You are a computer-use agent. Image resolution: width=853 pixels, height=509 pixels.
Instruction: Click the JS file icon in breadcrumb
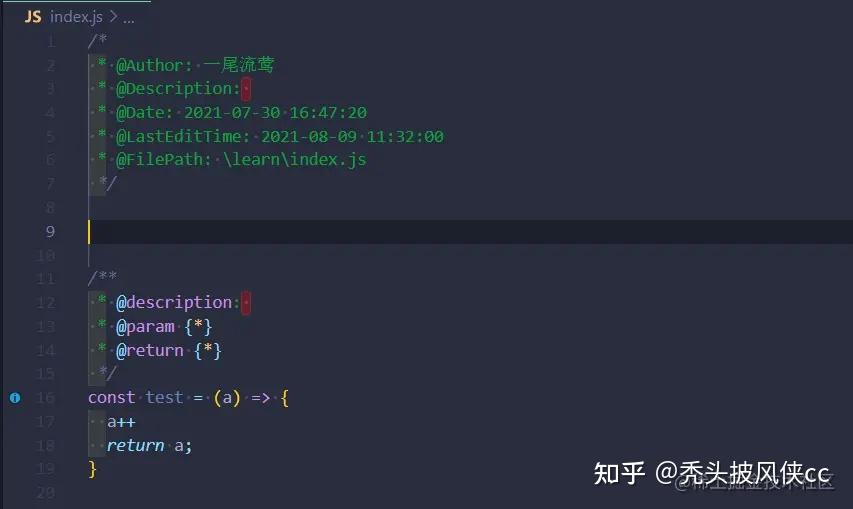[33, 17]
